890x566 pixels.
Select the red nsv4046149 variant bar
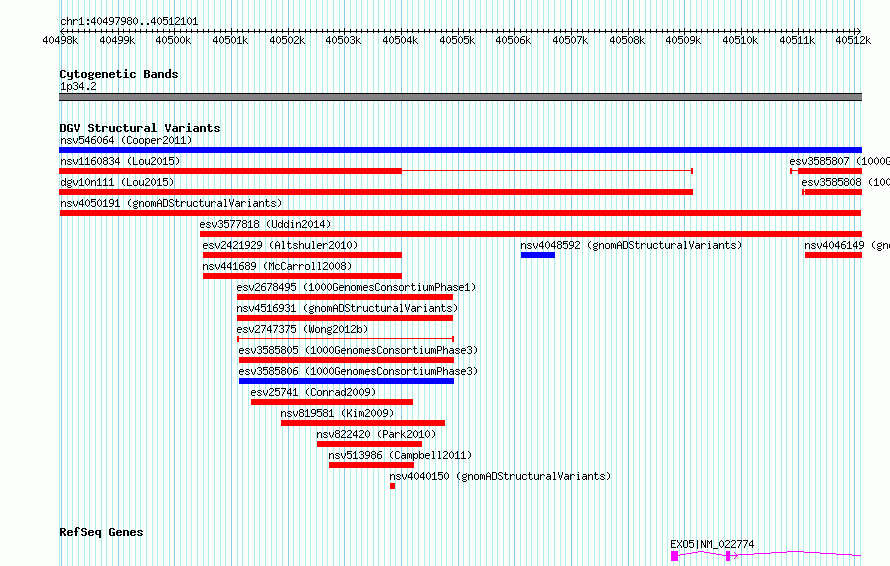(833, 255)
